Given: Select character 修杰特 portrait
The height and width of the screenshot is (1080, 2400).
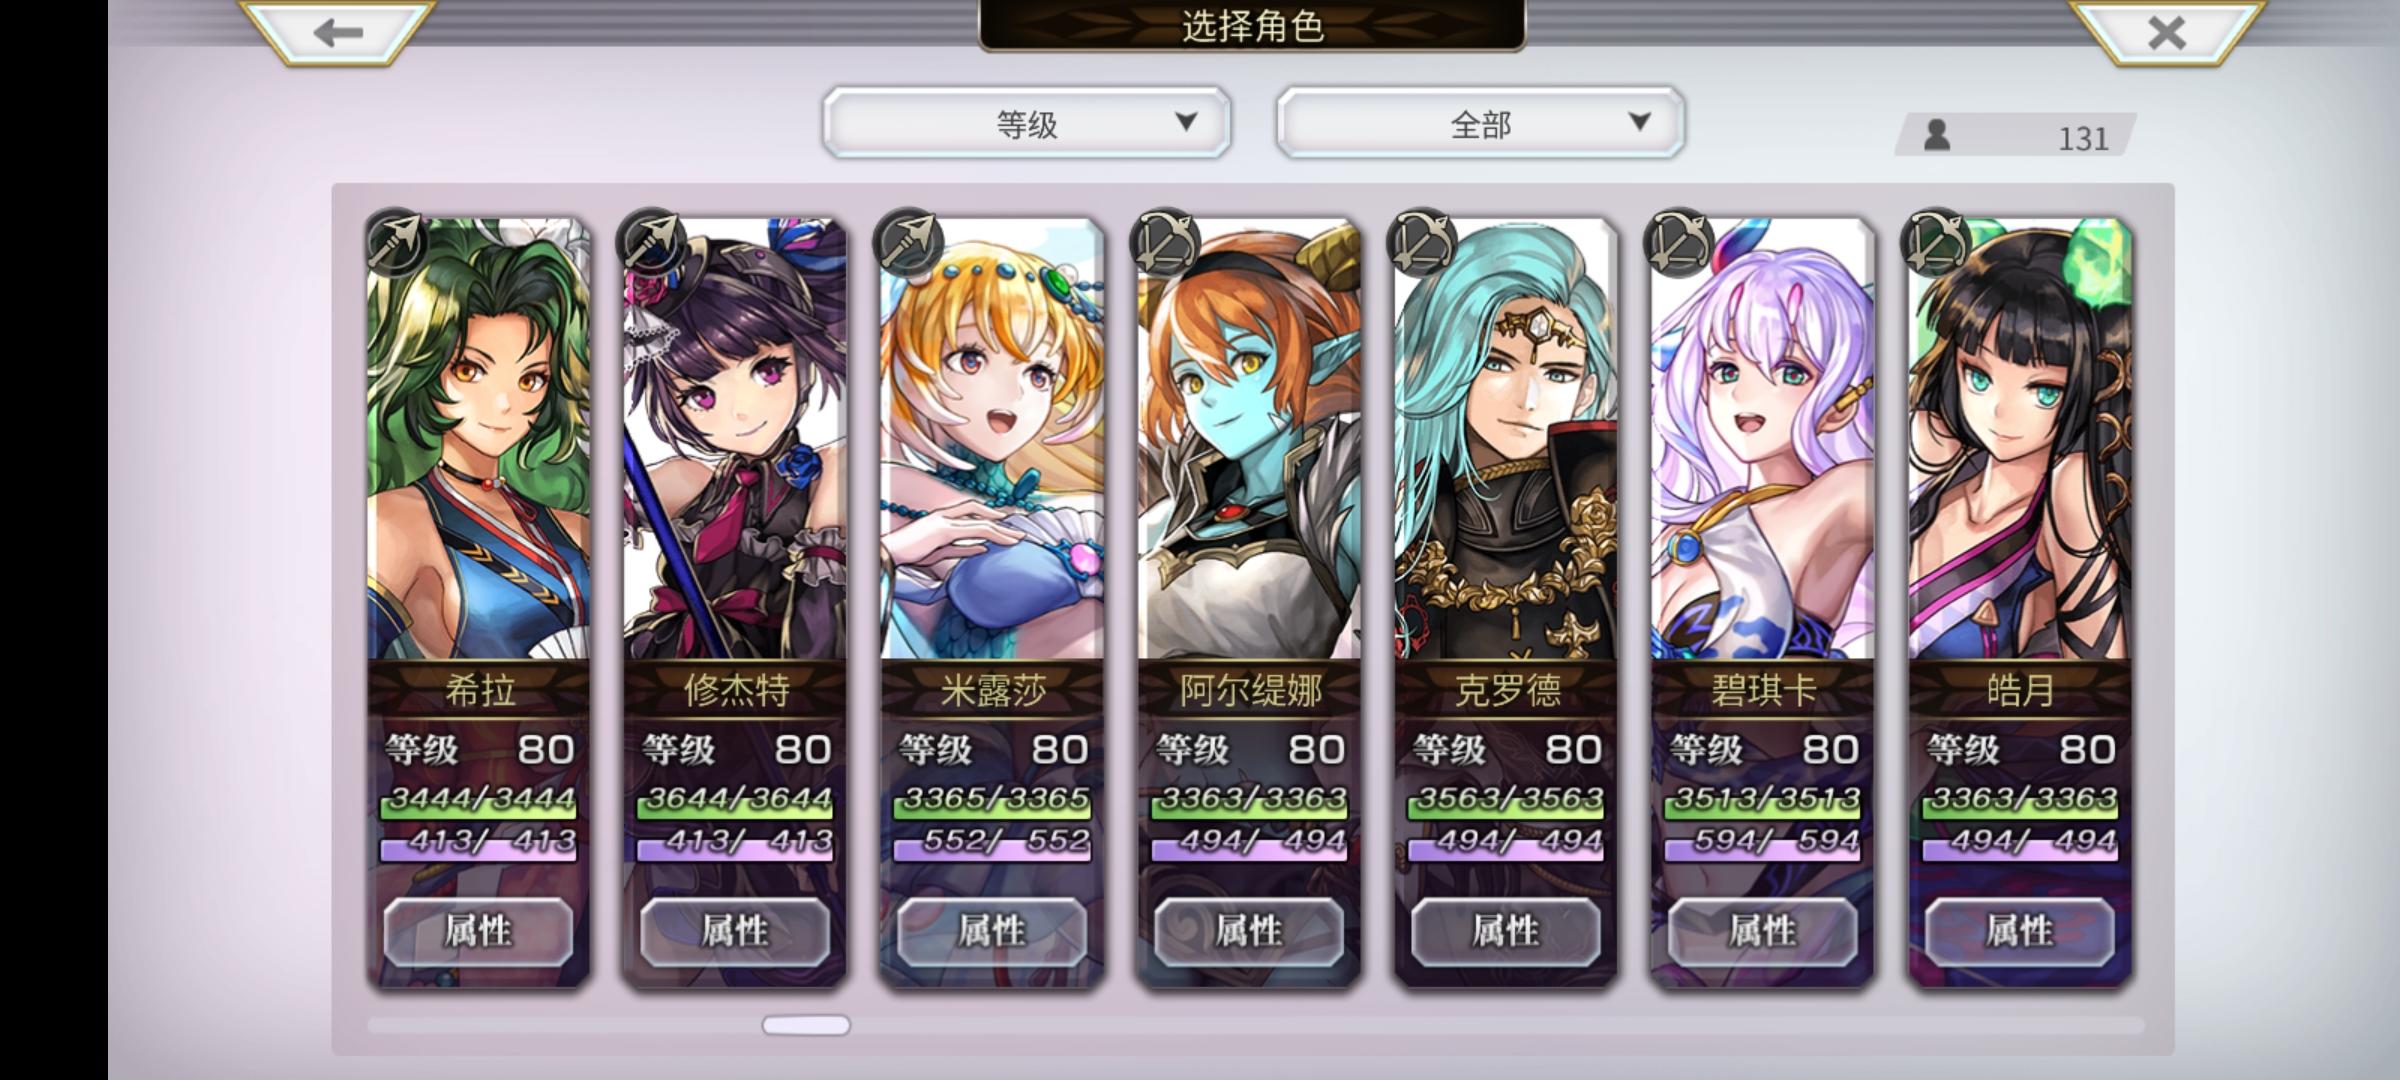Looking at the screenshot, I should pos(735,440).
